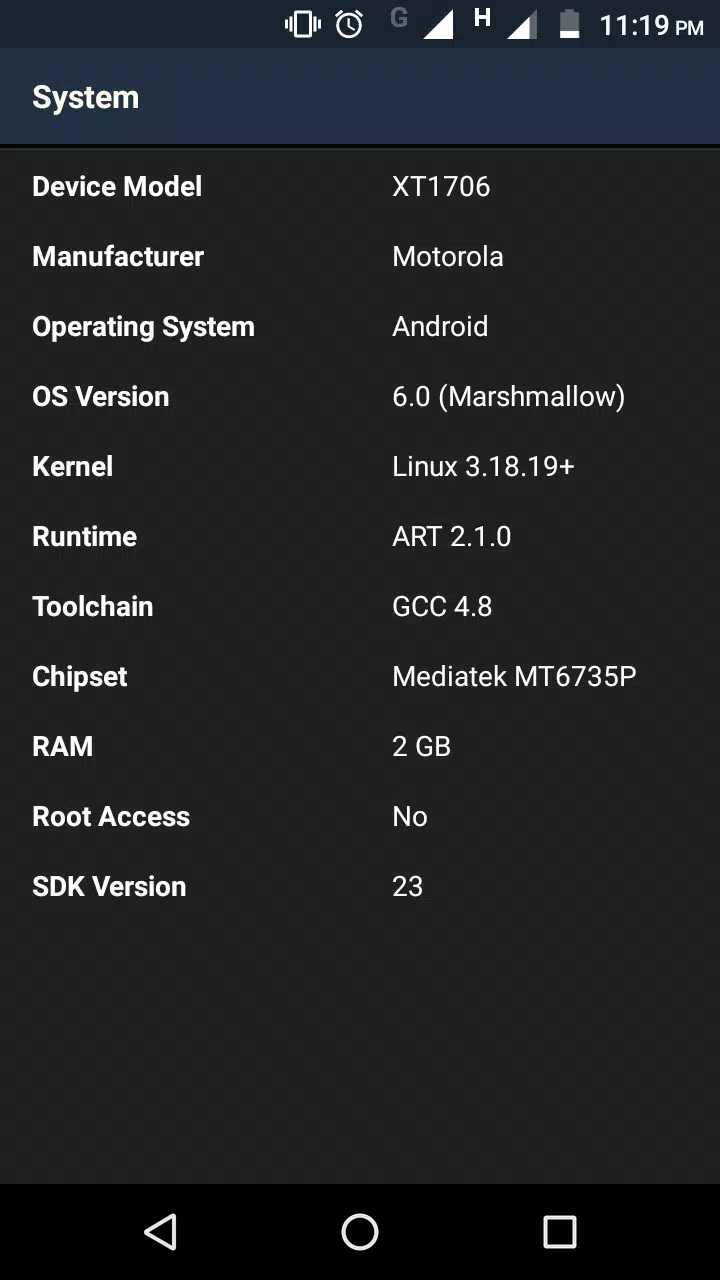This screenshot has width=720, height=1280.
Task: Select the Runtime ART 2.1.0 row
Action: click(360, 536)
